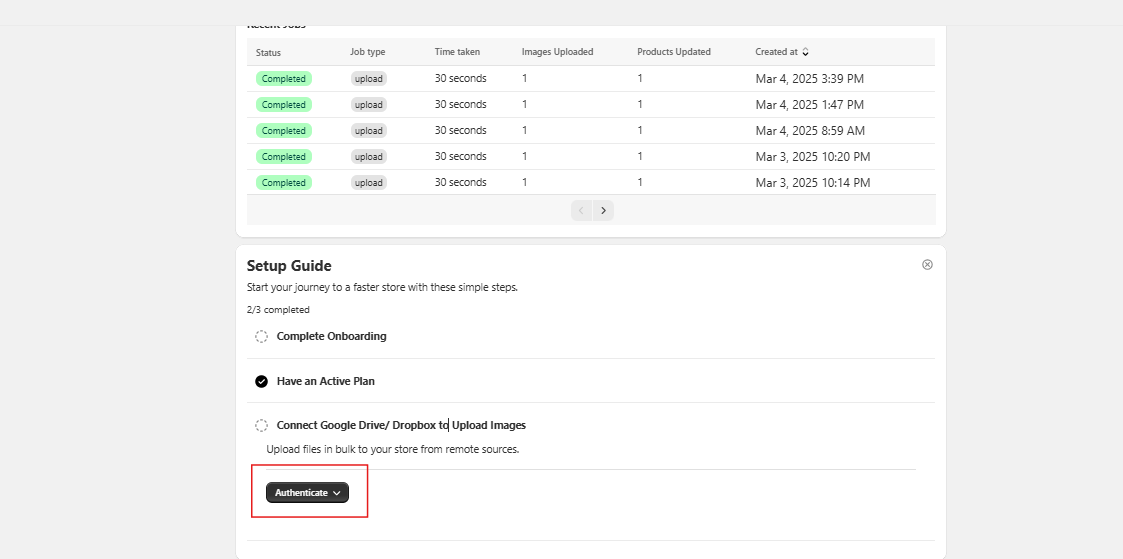Click dashed circle beside Complete Onboarding
Image resolution: width=1123 pixels, height=559 pixels.
point(261,337)
